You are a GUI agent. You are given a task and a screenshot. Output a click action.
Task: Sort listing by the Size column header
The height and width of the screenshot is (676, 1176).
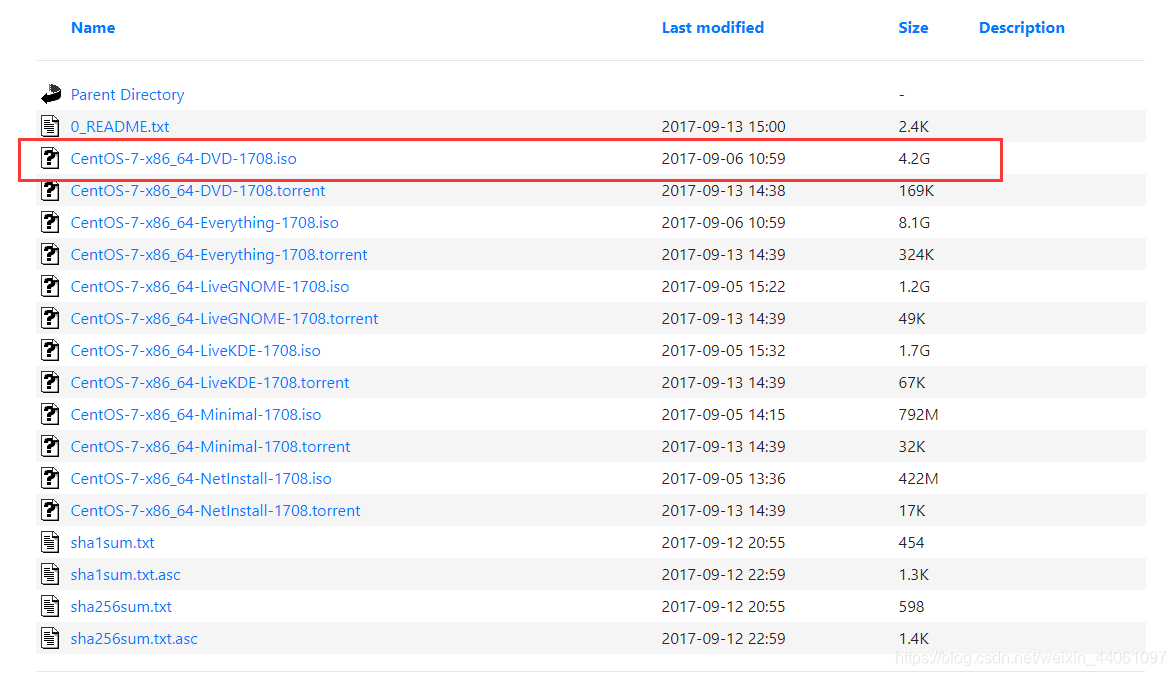click(x=913, y=28)
